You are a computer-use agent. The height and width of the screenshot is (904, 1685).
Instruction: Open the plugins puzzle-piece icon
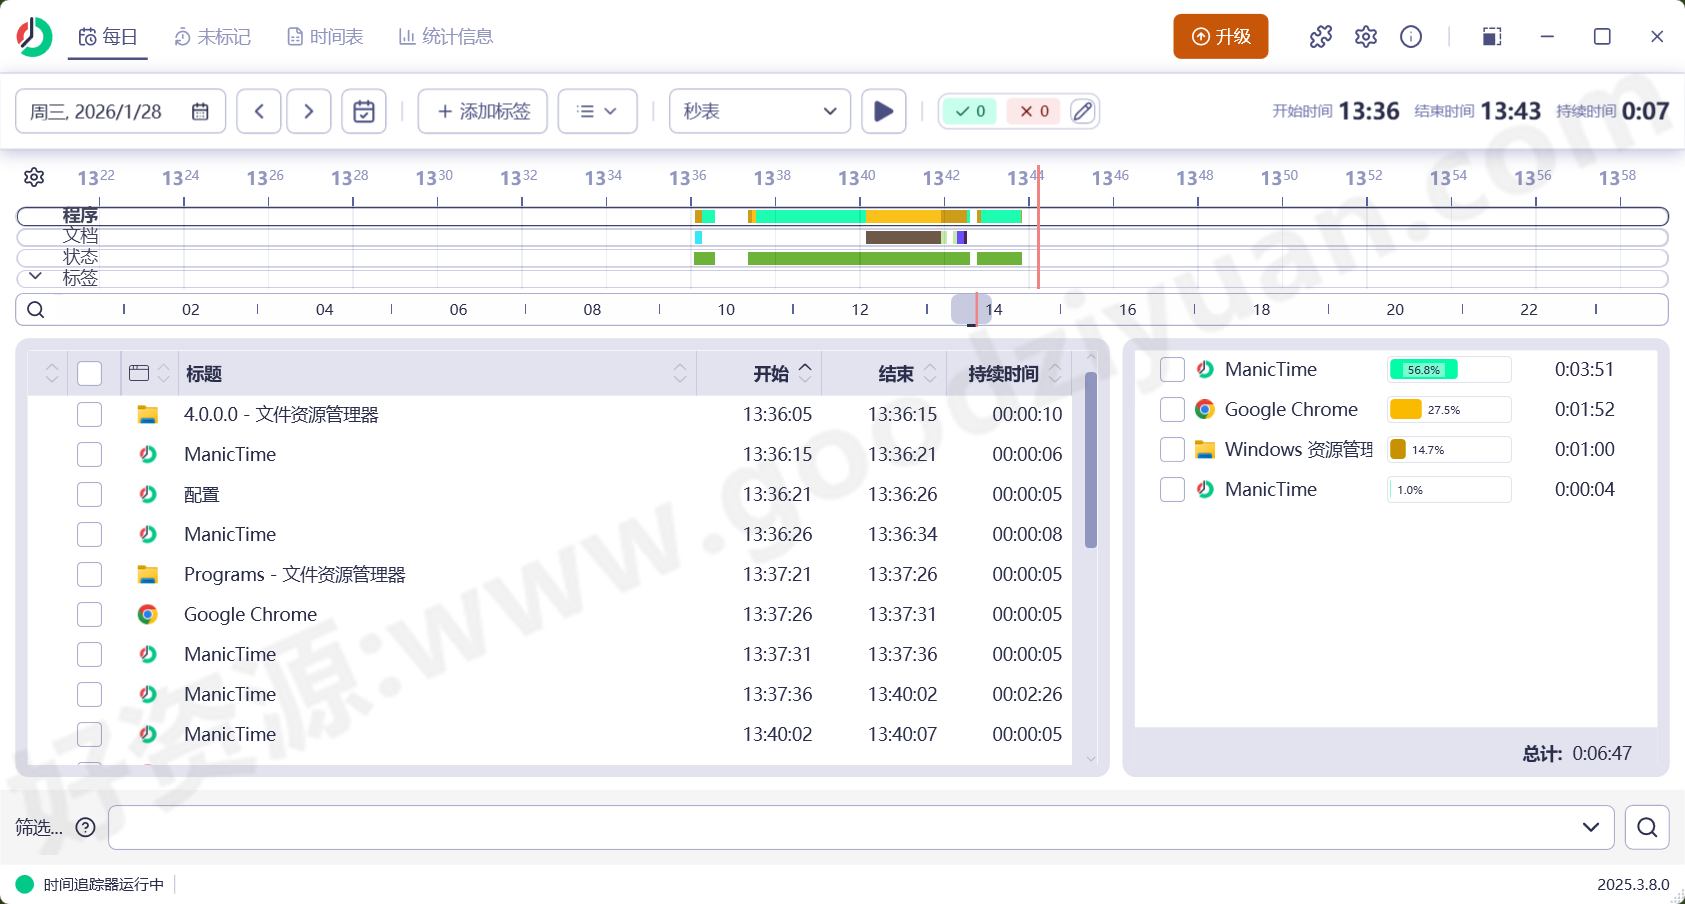pyautogui.click(x=1321, y=36)
